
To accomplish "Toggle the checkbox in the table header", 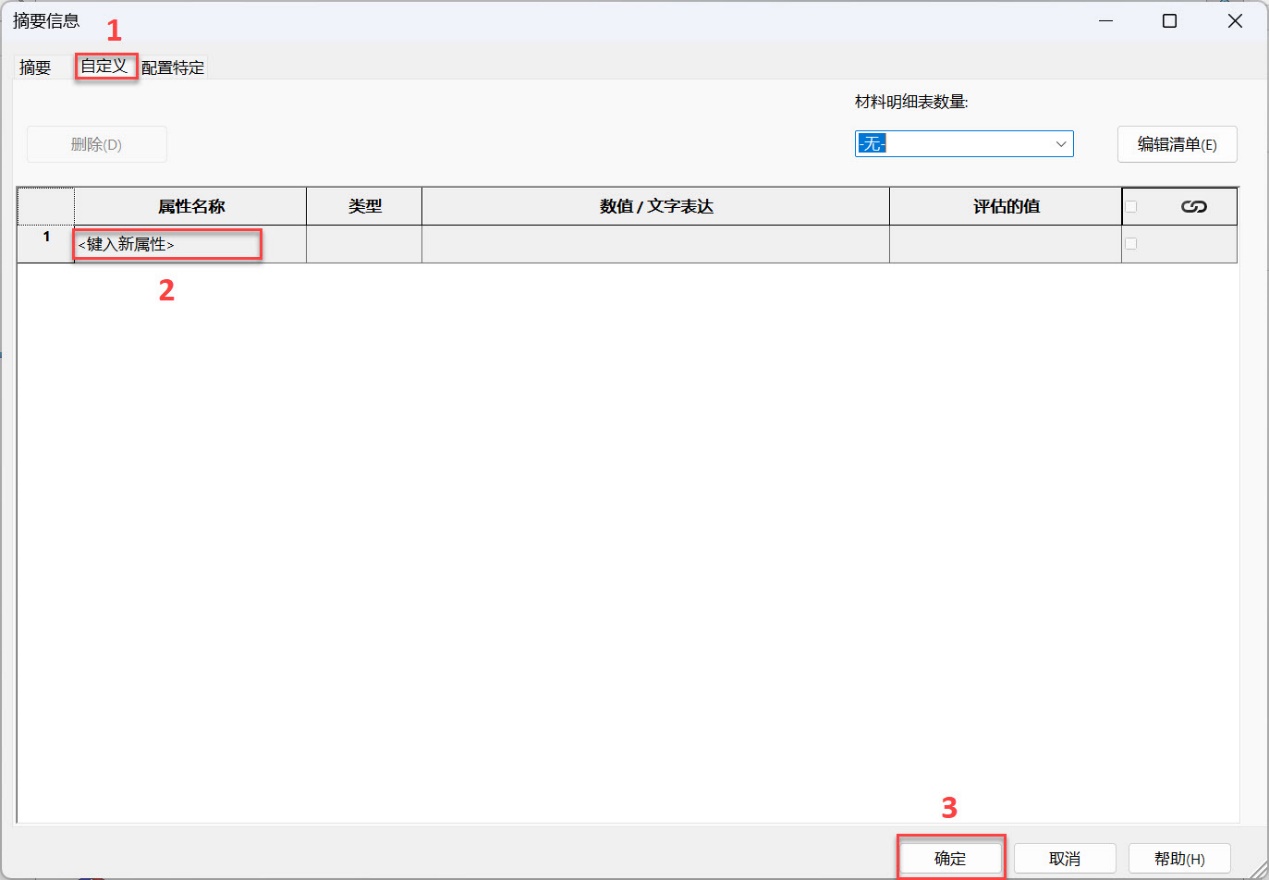I will tap(1131, 207).
